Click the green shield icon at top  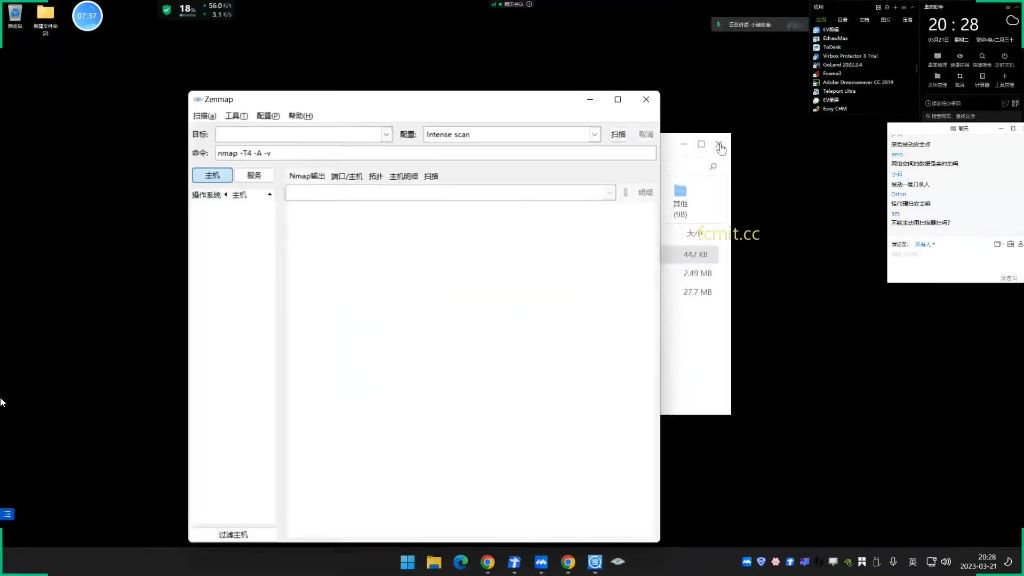(167, 9)
